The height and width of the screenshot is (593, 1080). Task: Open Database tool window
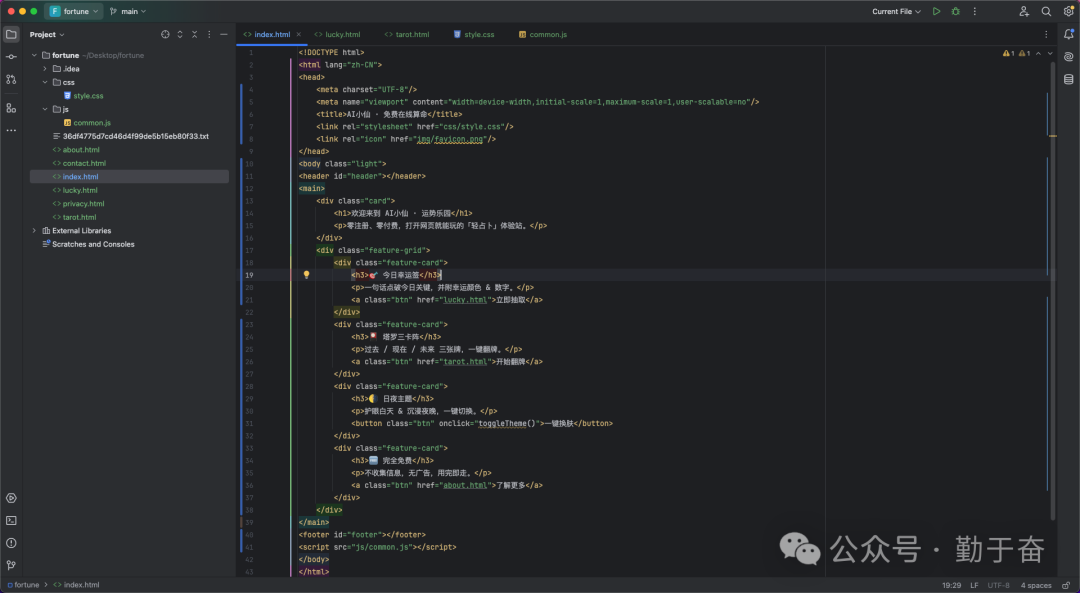point(1069,79)
